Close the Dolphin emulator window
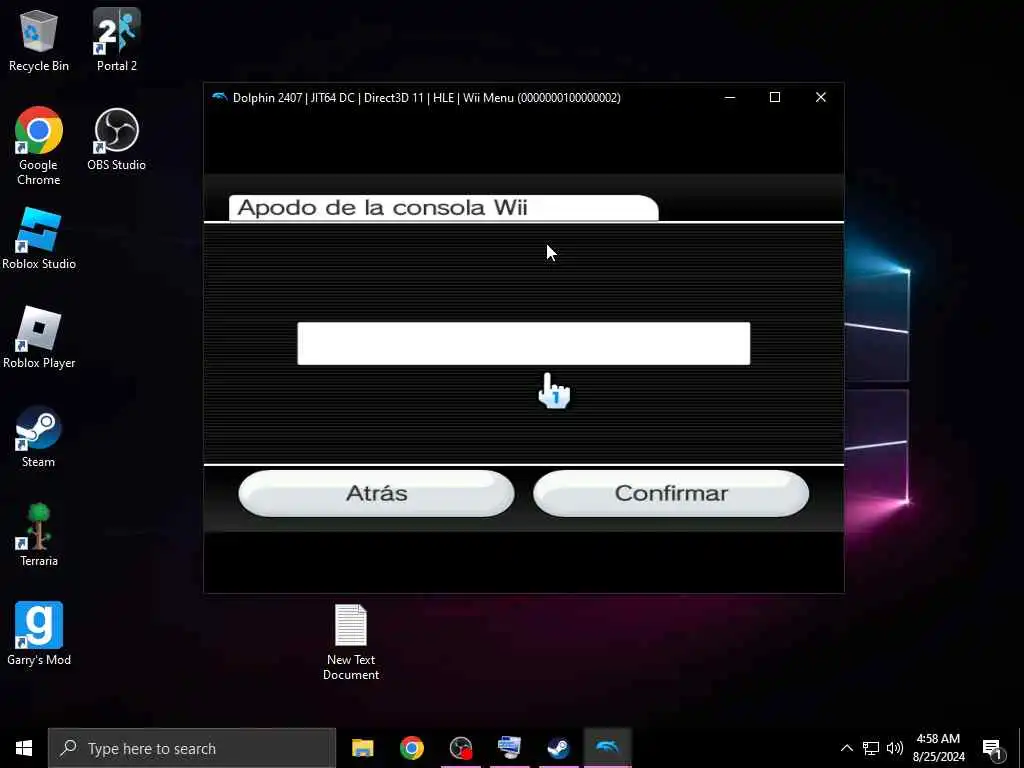The width and height of the screenshot is (1024, 768). [821, 97]
